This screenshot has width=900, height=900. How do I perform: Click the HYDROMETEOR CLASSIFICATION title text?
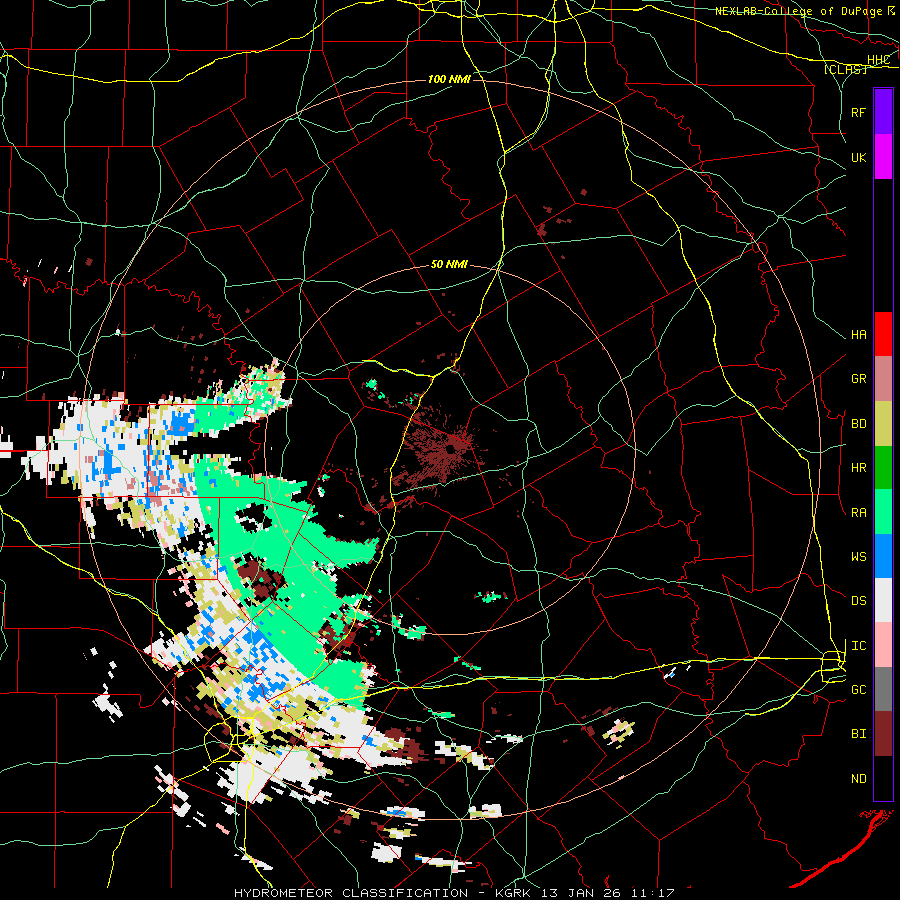pyautogui.click(x=351, y=893)
